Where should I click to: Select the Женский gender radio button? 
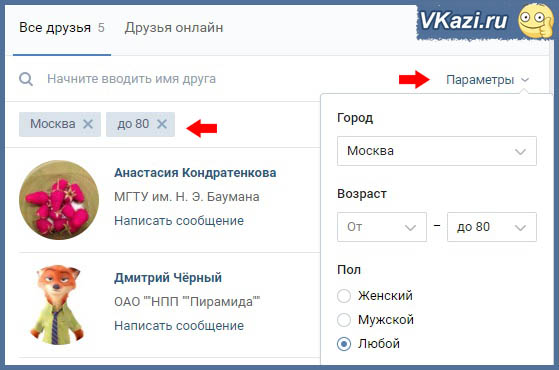(x=344, y=296)
